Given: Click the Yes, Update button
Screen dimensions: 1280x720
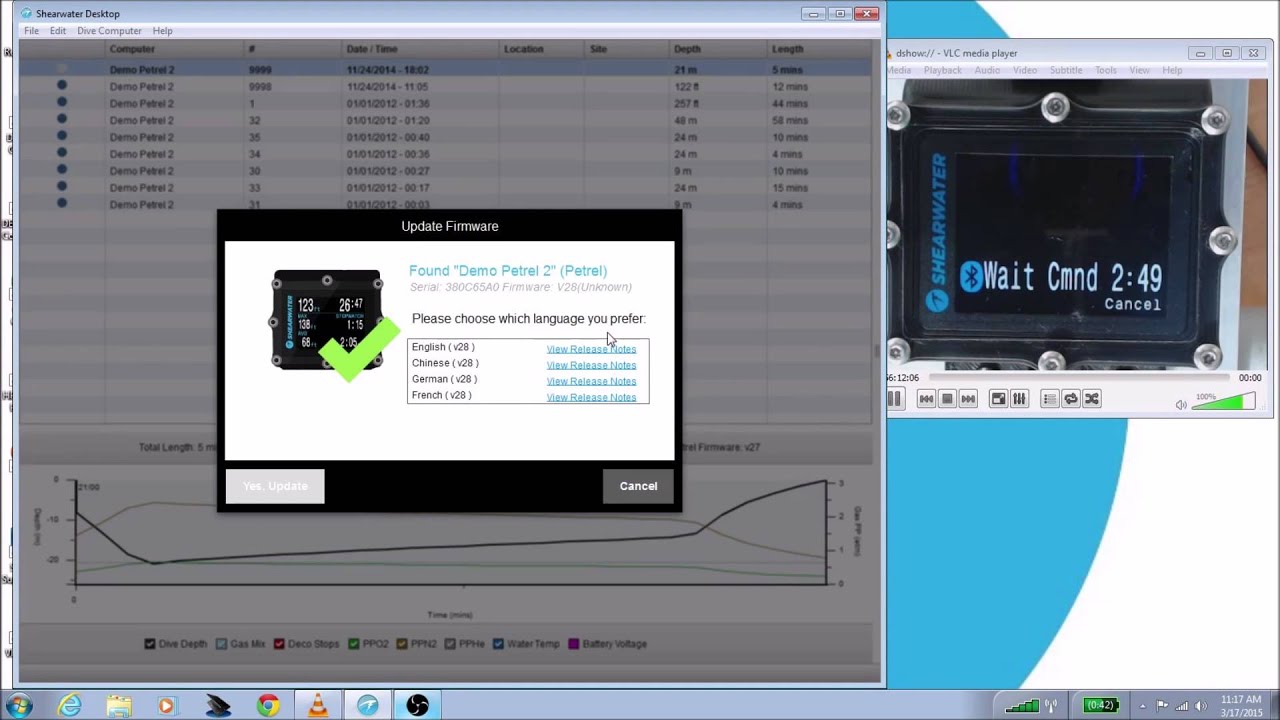Looking at the screenshot, I should [275, 486].
